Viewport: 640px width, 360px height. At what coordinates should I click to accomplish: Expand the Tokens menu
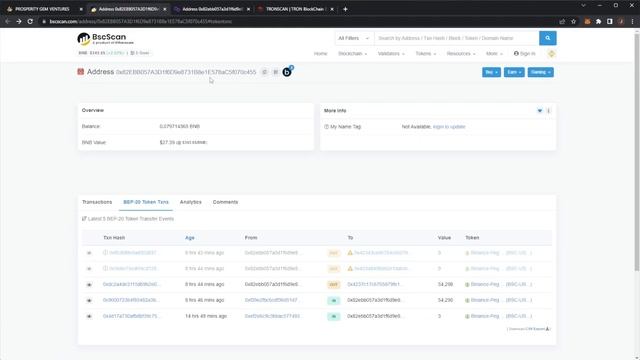coord(426,53)
